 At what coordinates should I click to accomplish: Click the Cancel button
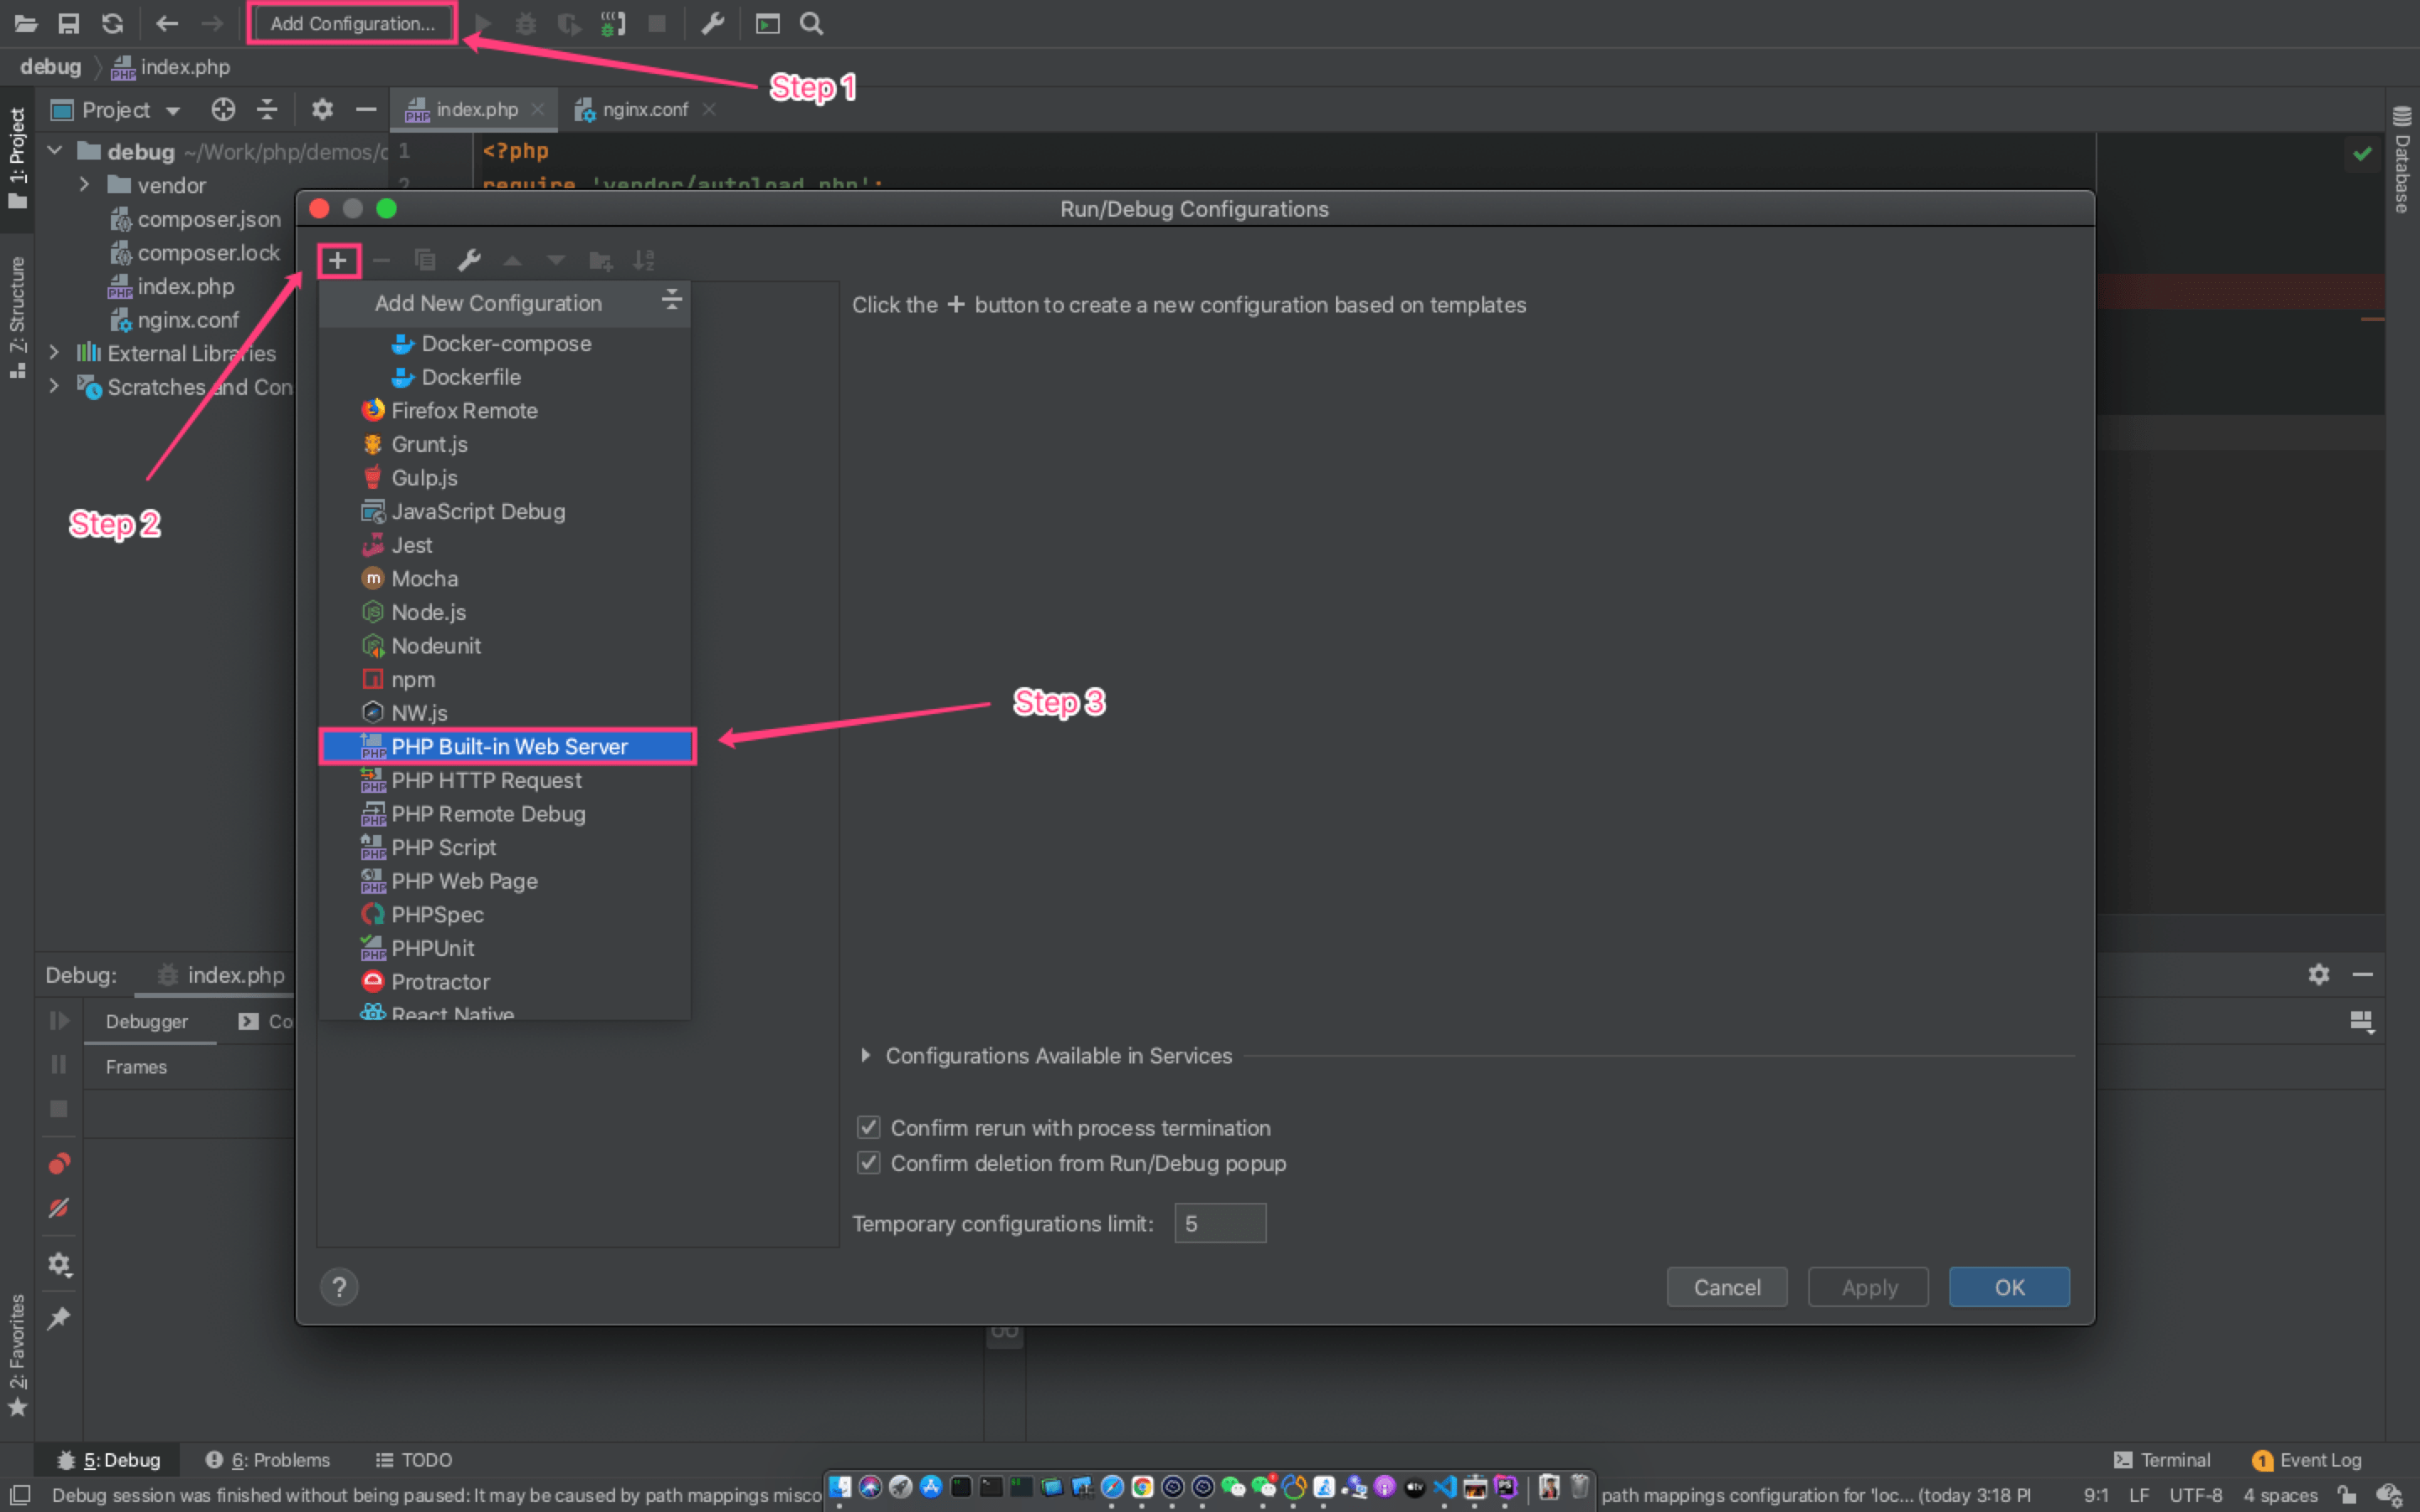(x=1727, y=1285)
